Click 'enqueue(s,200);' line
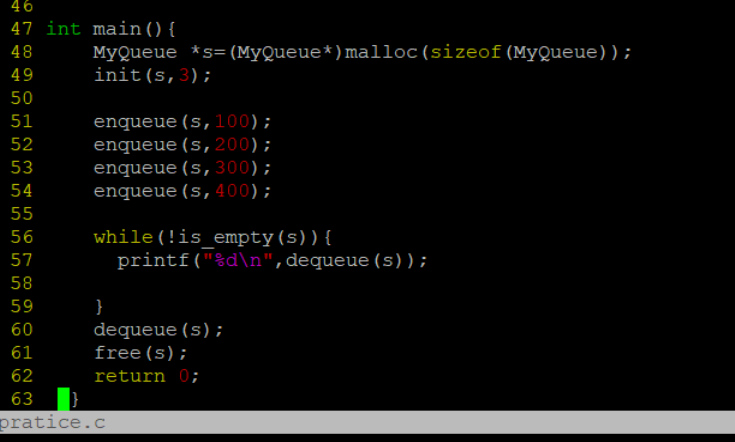This screenshot has width=735, height=442. [182, 144]
